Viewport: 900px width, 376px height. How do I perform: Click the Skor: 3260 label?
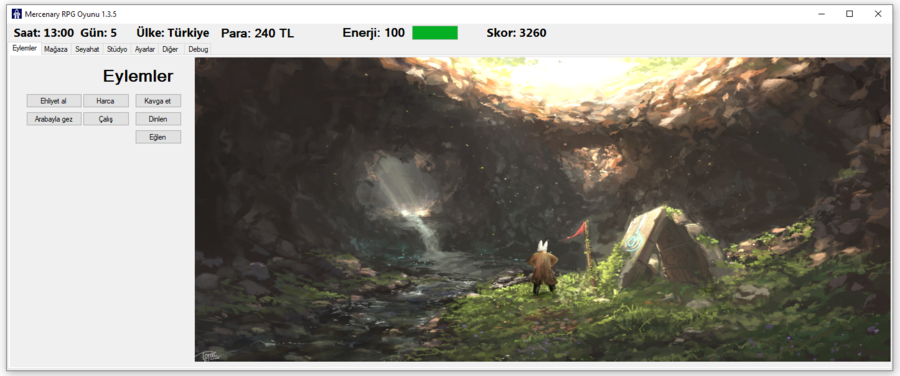click(517, 33)
